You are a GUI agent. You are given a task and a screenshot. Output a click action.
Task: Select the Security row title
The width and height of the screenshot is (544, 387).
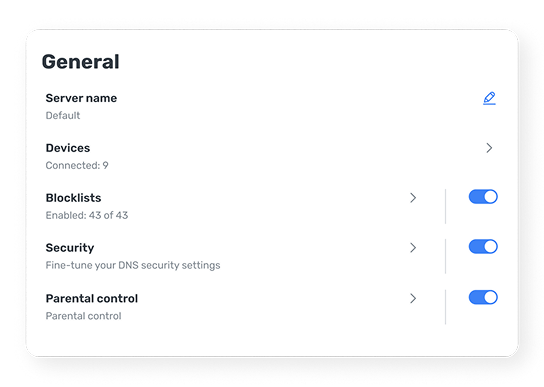pyautogui.click(x=70, y=248)
